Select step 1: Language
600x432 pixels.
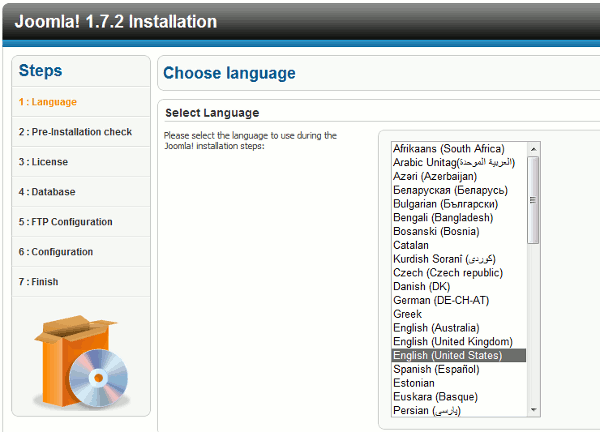pos(47,102)
